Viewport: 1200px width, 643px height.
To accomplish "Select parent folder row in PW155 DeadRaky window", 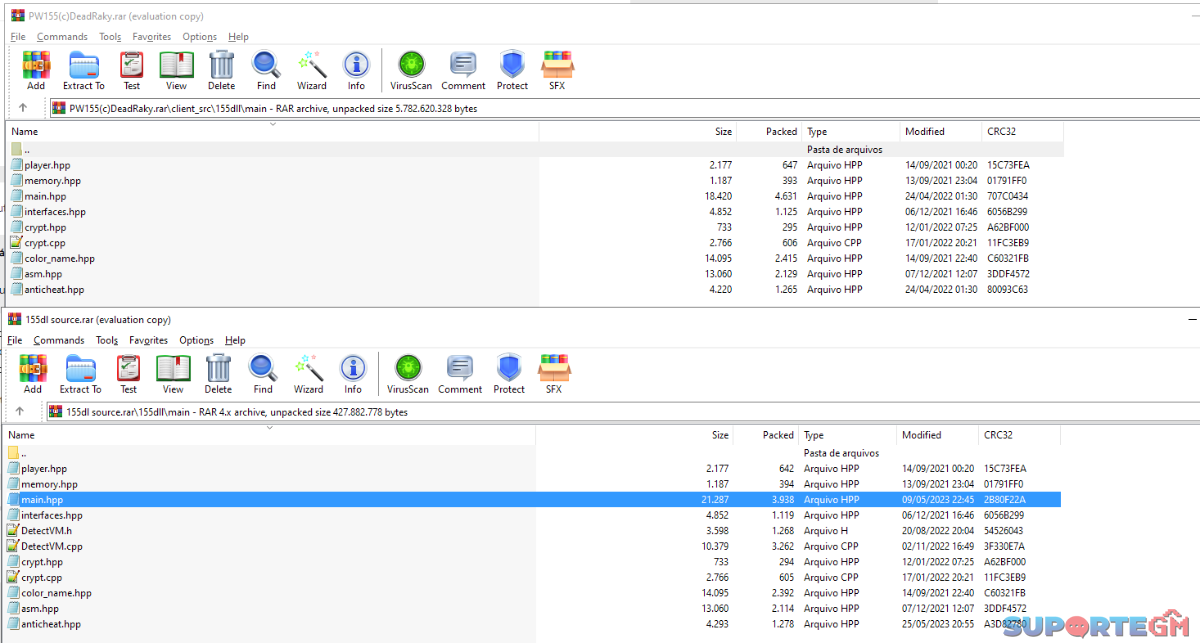I will point(536,149).
